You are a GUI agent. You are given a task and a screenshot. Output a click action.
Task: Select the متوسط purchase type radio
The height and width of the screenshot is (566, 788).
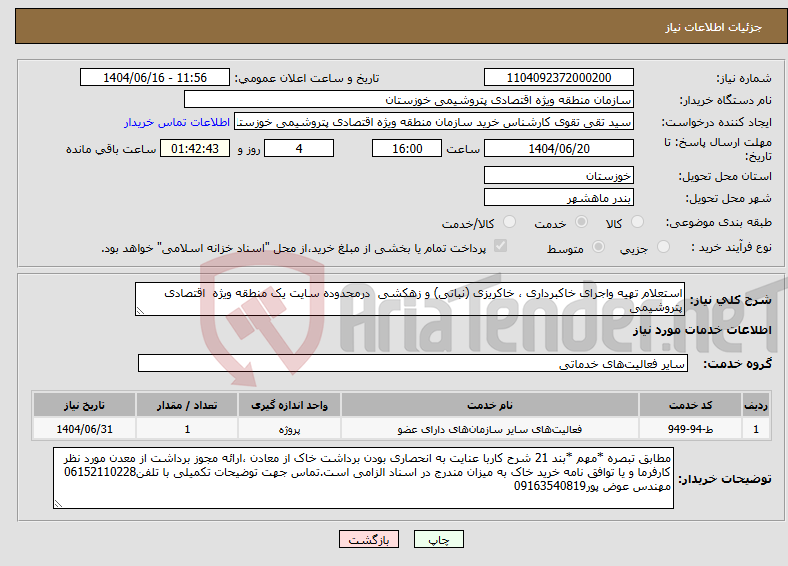point(598,246)
